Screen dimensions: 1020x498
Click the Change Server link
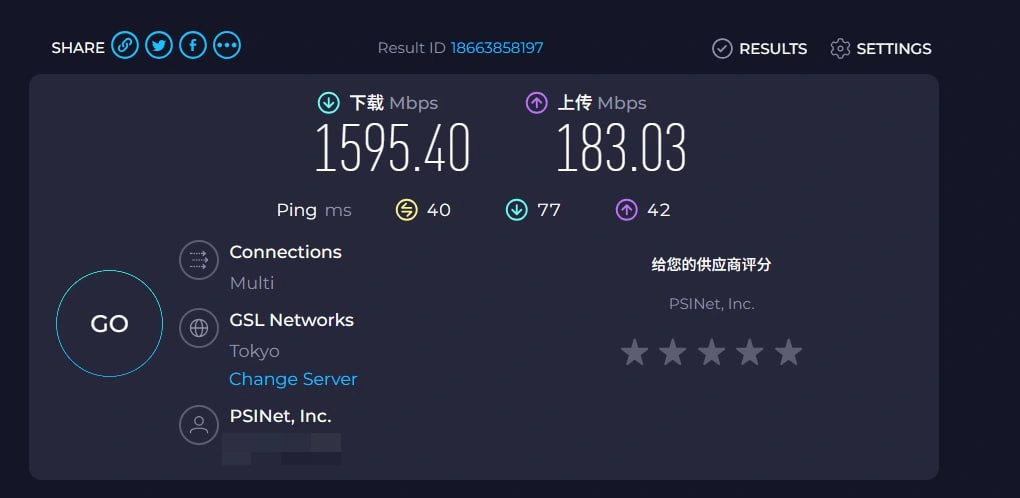click(x=293, y=379)
